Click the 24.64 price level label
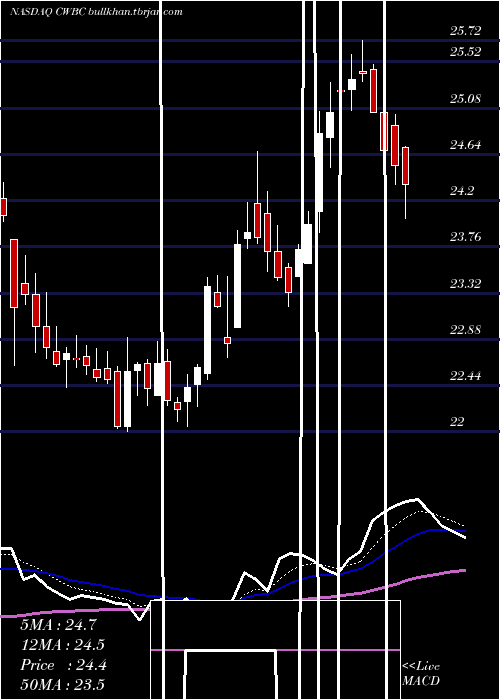 (466, 145)
